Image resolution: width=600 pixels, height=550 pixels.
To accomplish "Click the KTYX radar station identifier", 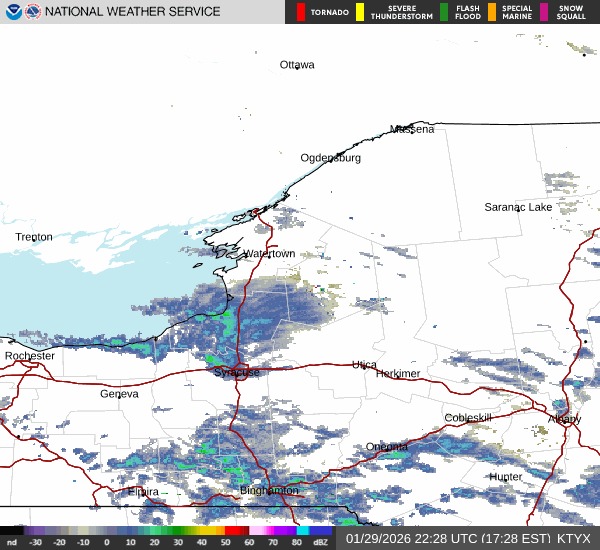I will click(574, 538).
